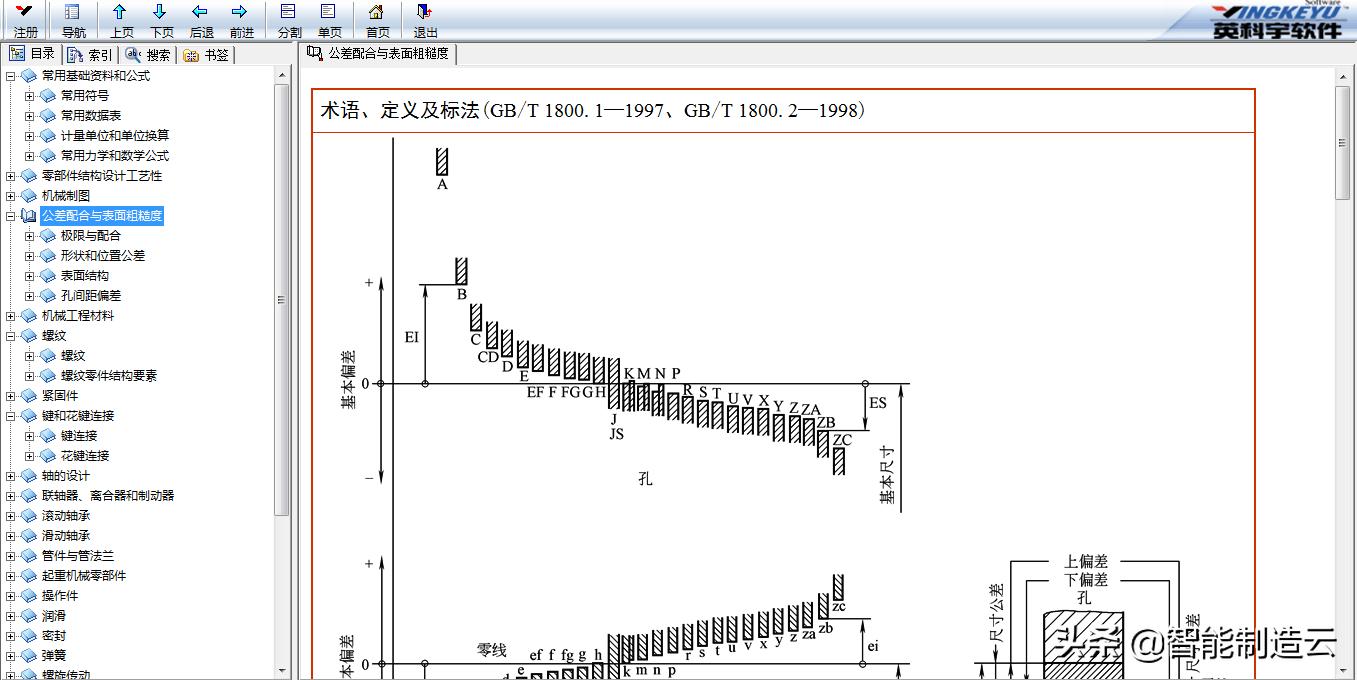Click the book icon beside 紧固件
The width and height of the screenshot is (1357, 680).
[x=28, y=396]
